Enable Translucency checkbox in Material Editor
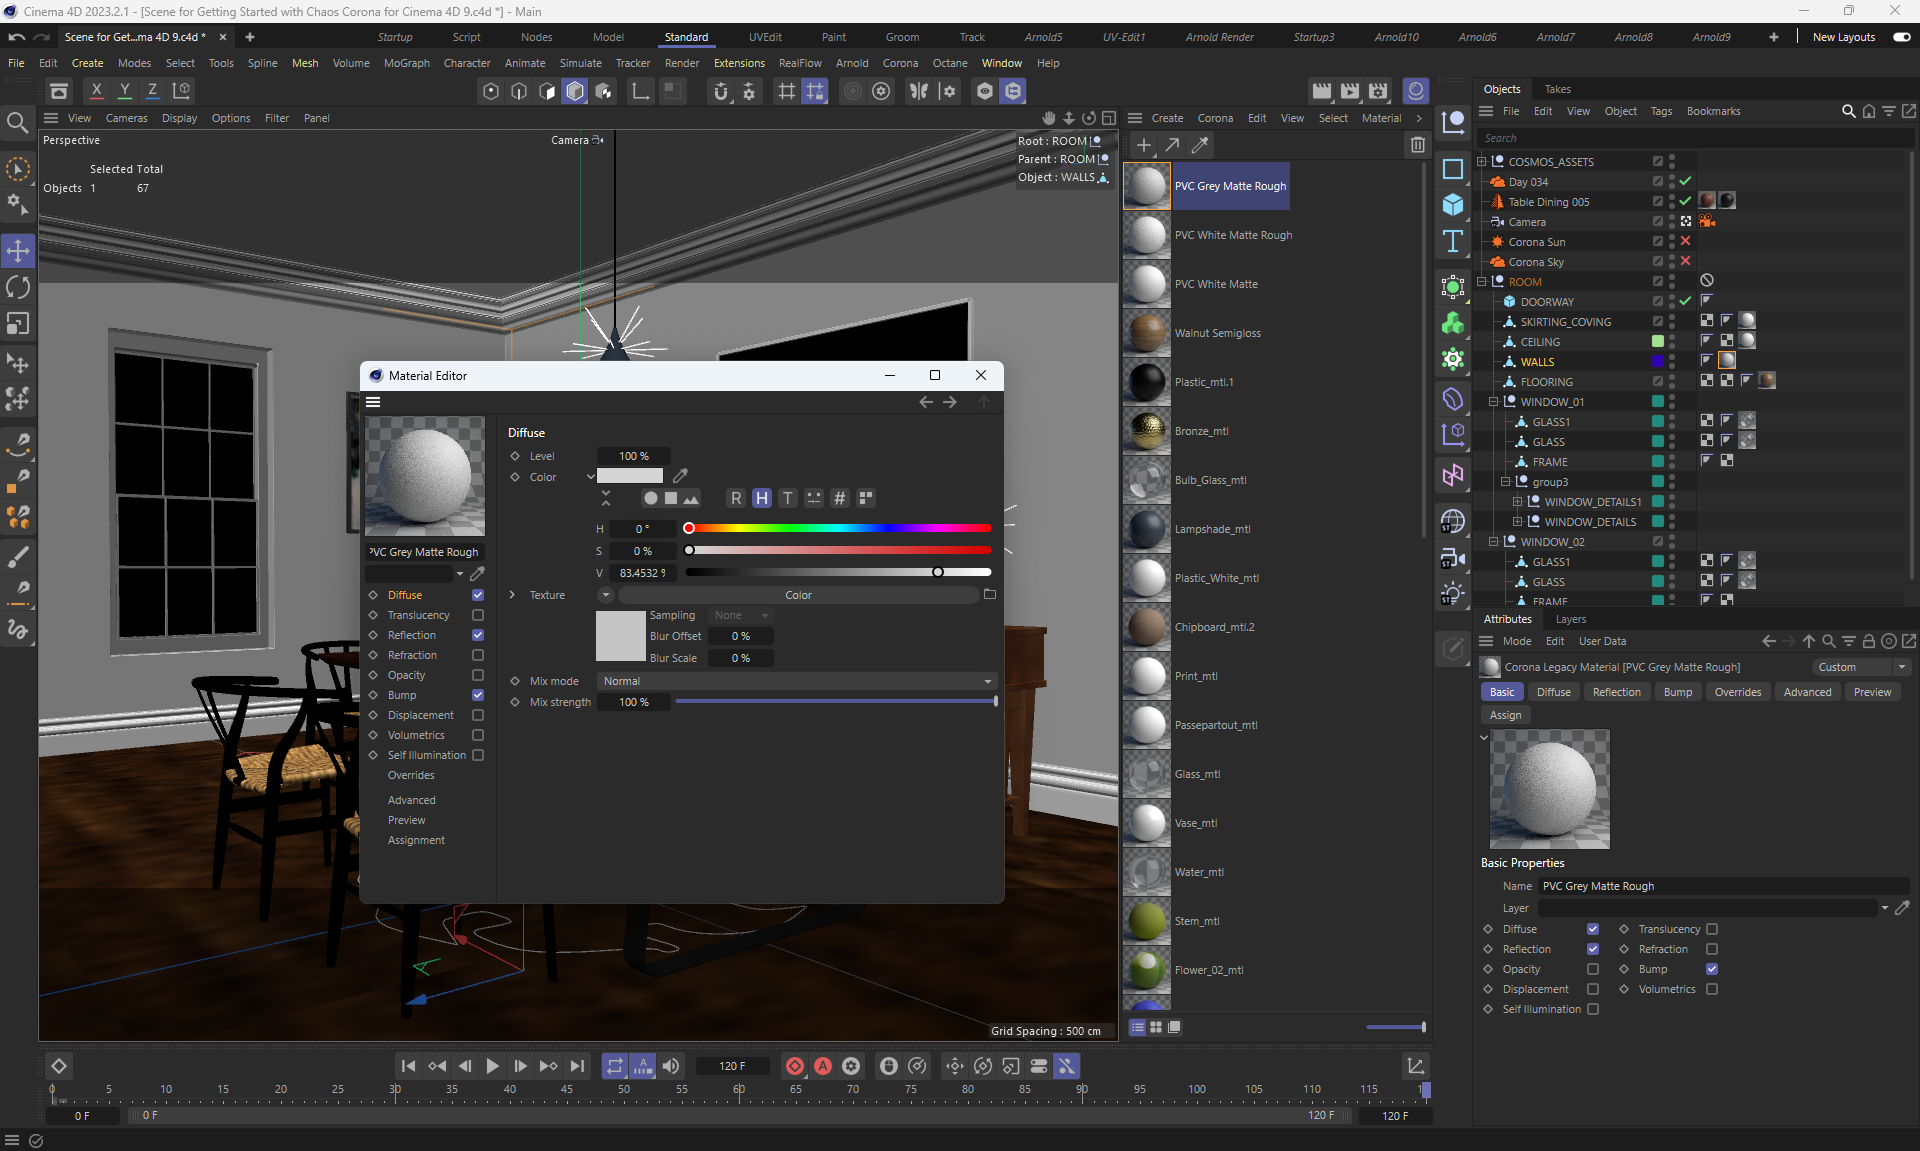The image size is (1920, 1151). (x=478, y=615)
